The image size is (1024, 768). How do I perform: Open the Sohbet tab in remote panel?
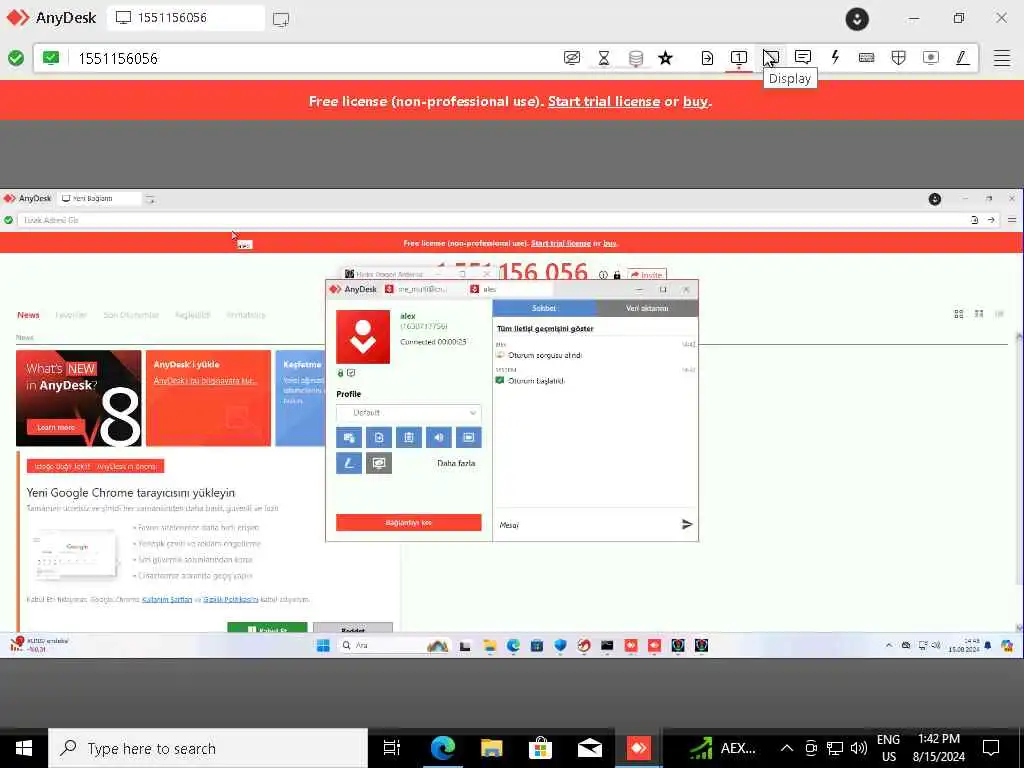(544, 308)
